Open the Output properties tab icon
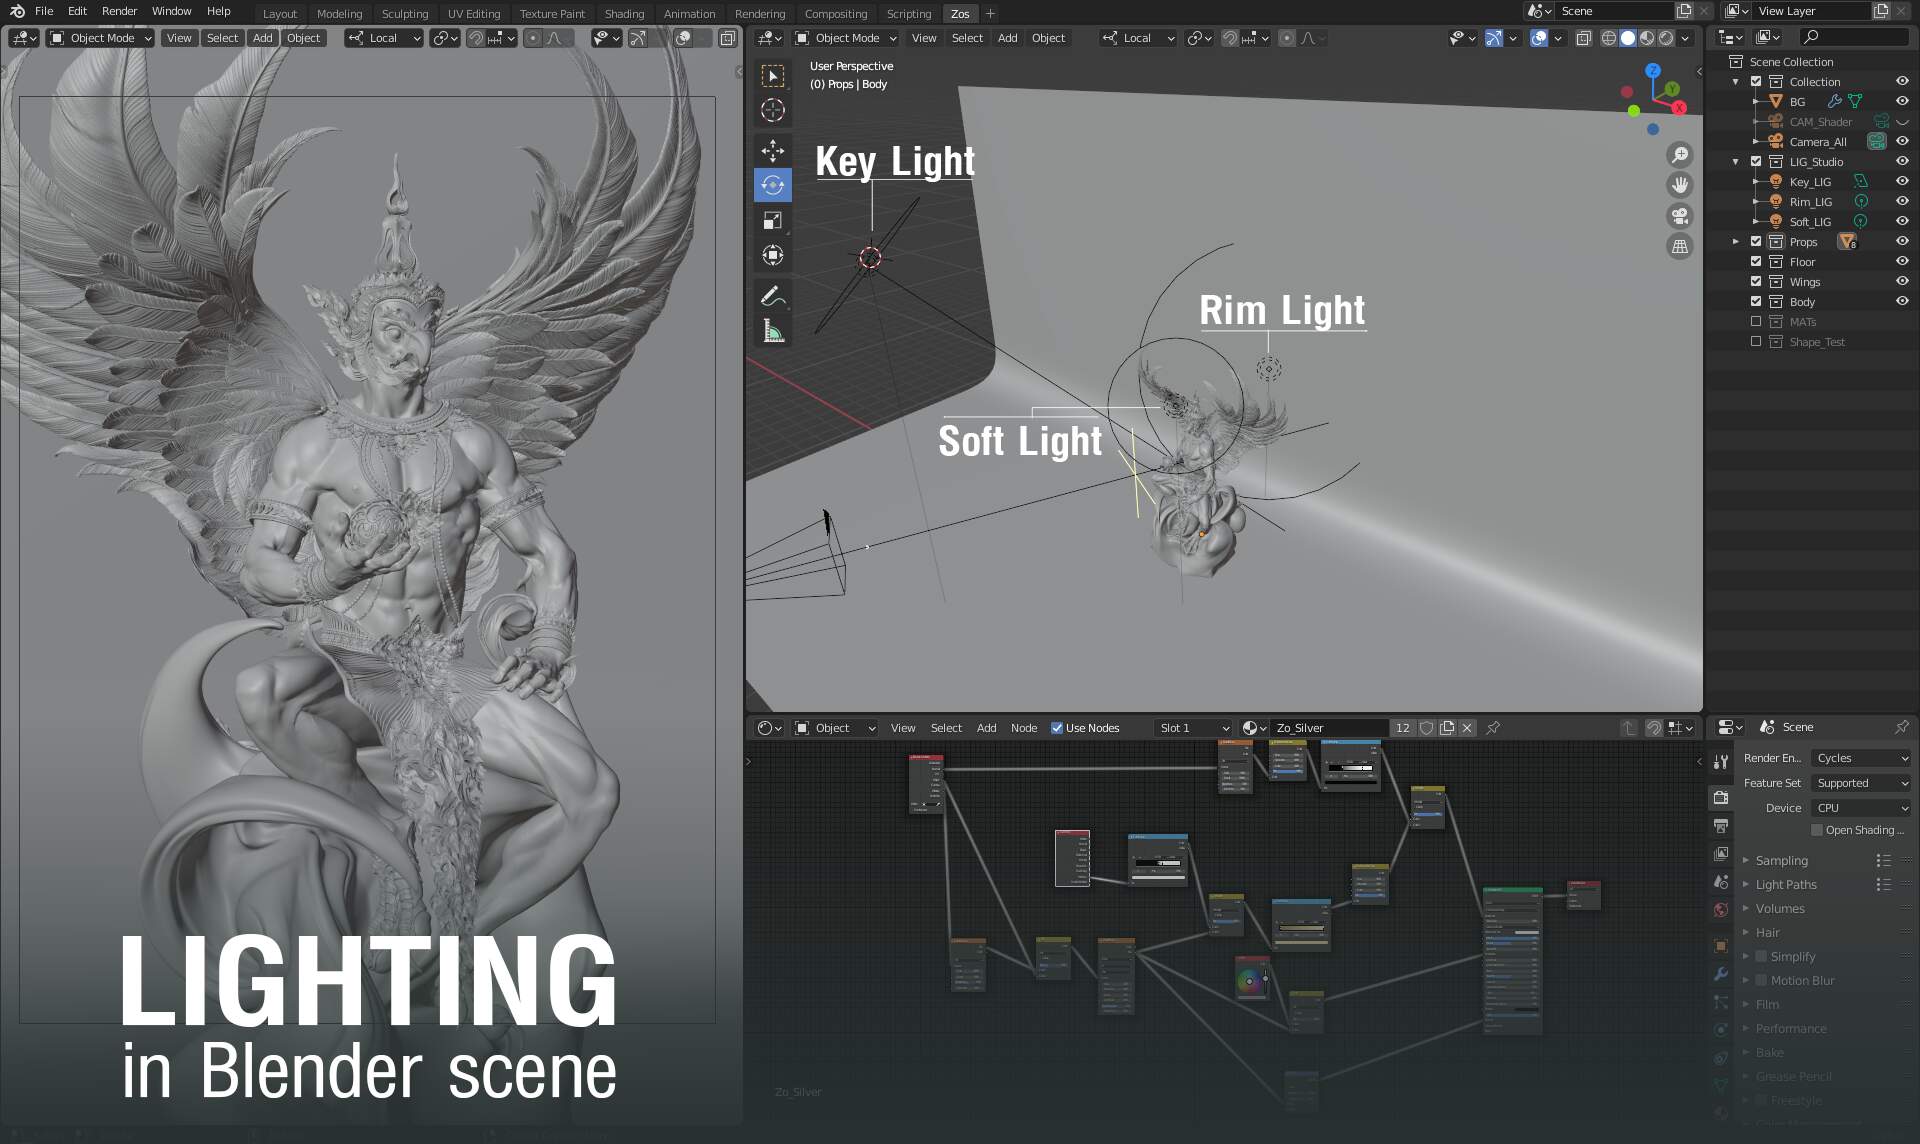Viewport: 1920px width, 1144px height. pyautogui.click(x=1721, y=825)
